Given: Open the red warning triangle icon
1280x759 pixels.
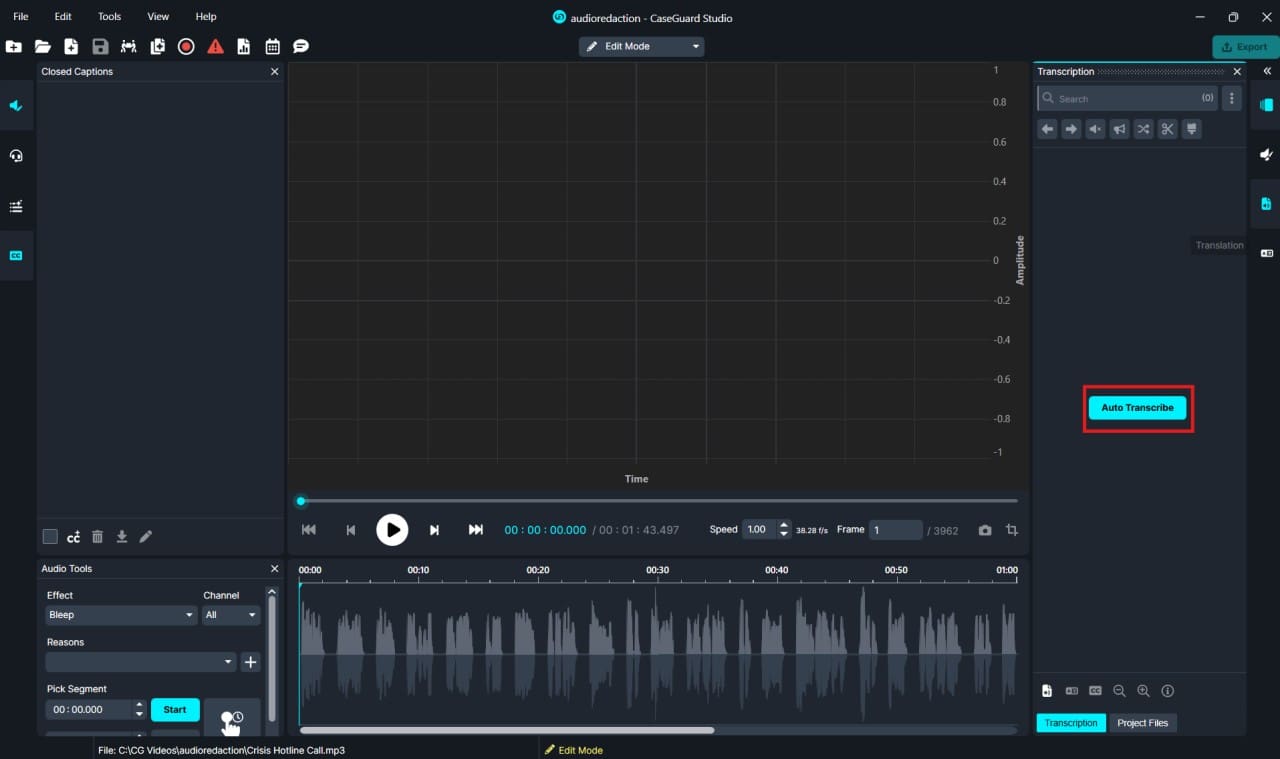Looking at the screenshot, I should [215, 46].
